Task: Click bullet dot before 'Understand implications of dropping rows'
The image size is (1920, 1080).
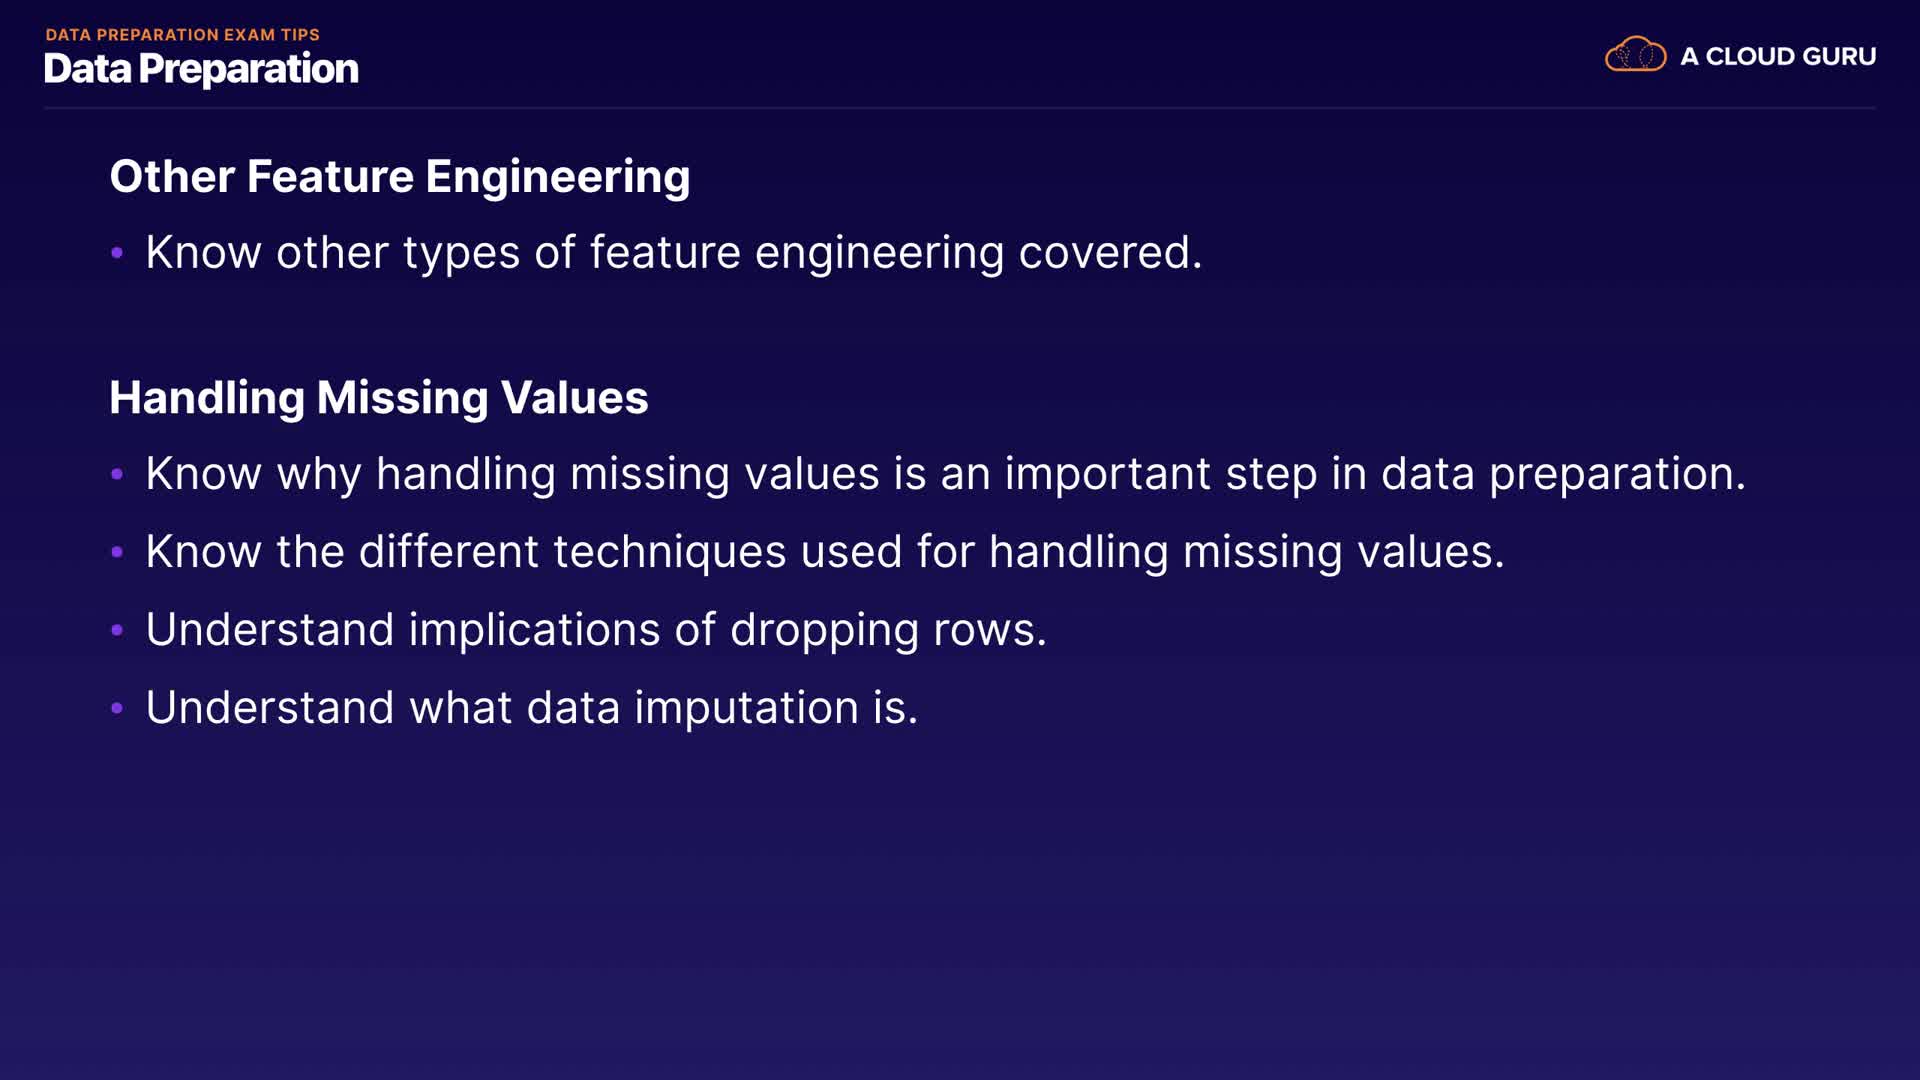Action: coord(117,630)
